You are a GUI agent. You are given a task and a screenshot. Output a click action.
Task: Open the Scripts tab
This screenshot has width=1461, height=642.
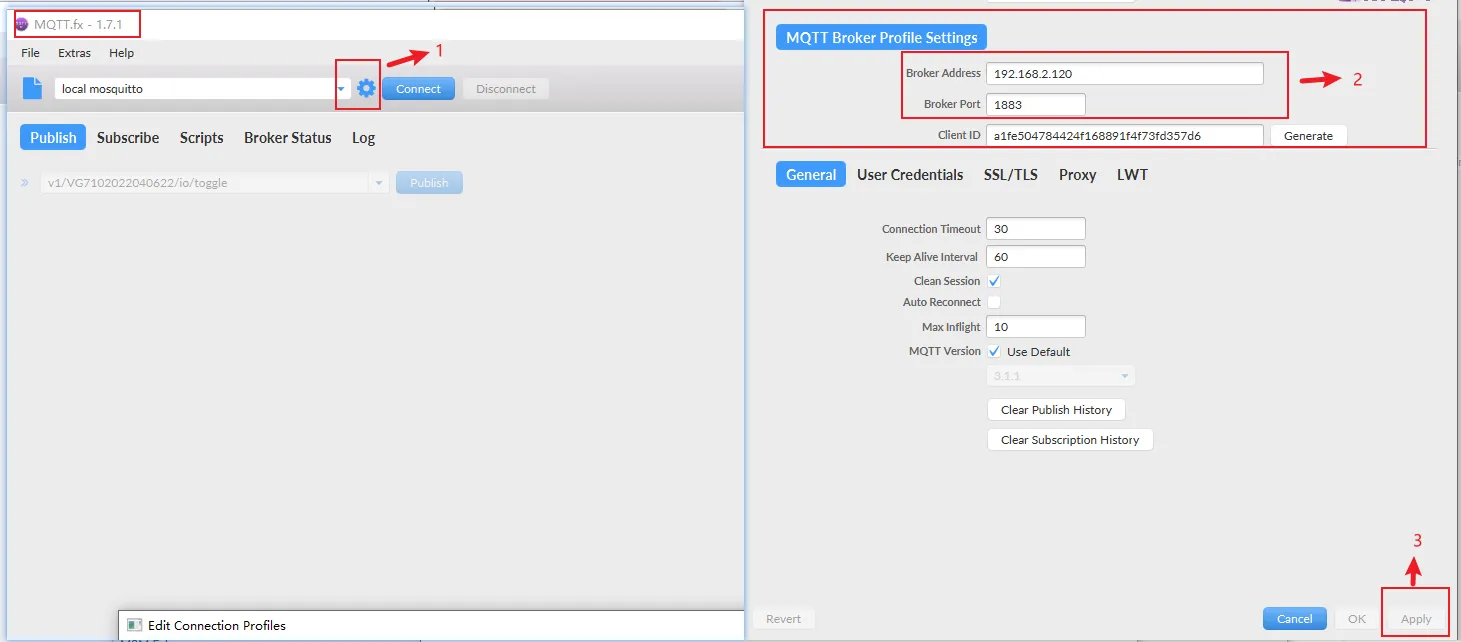(x=202, y=138)
